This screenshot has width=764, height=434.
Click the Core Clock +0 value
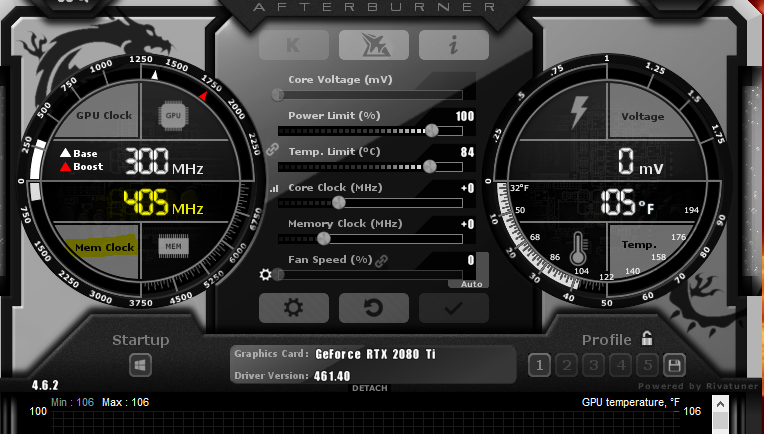pos(468,188)
